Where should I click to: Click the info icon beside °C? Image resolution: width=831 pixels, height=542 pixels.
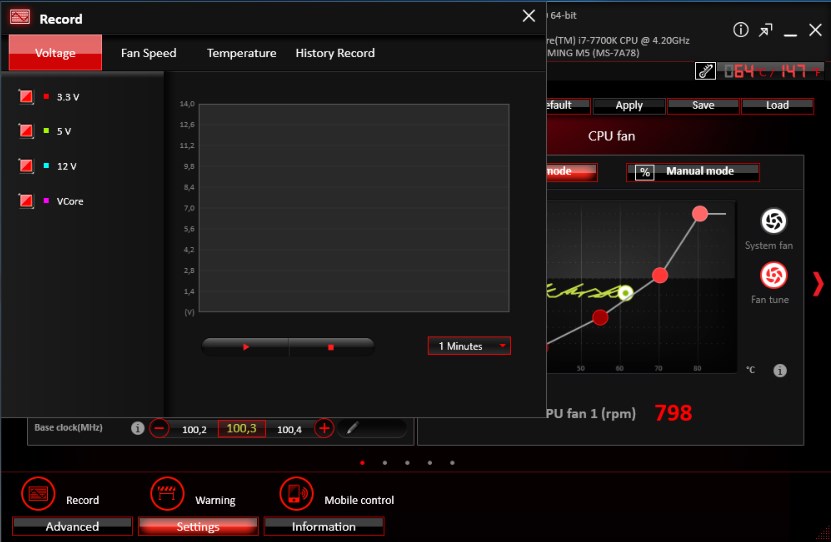pos(780,370)
